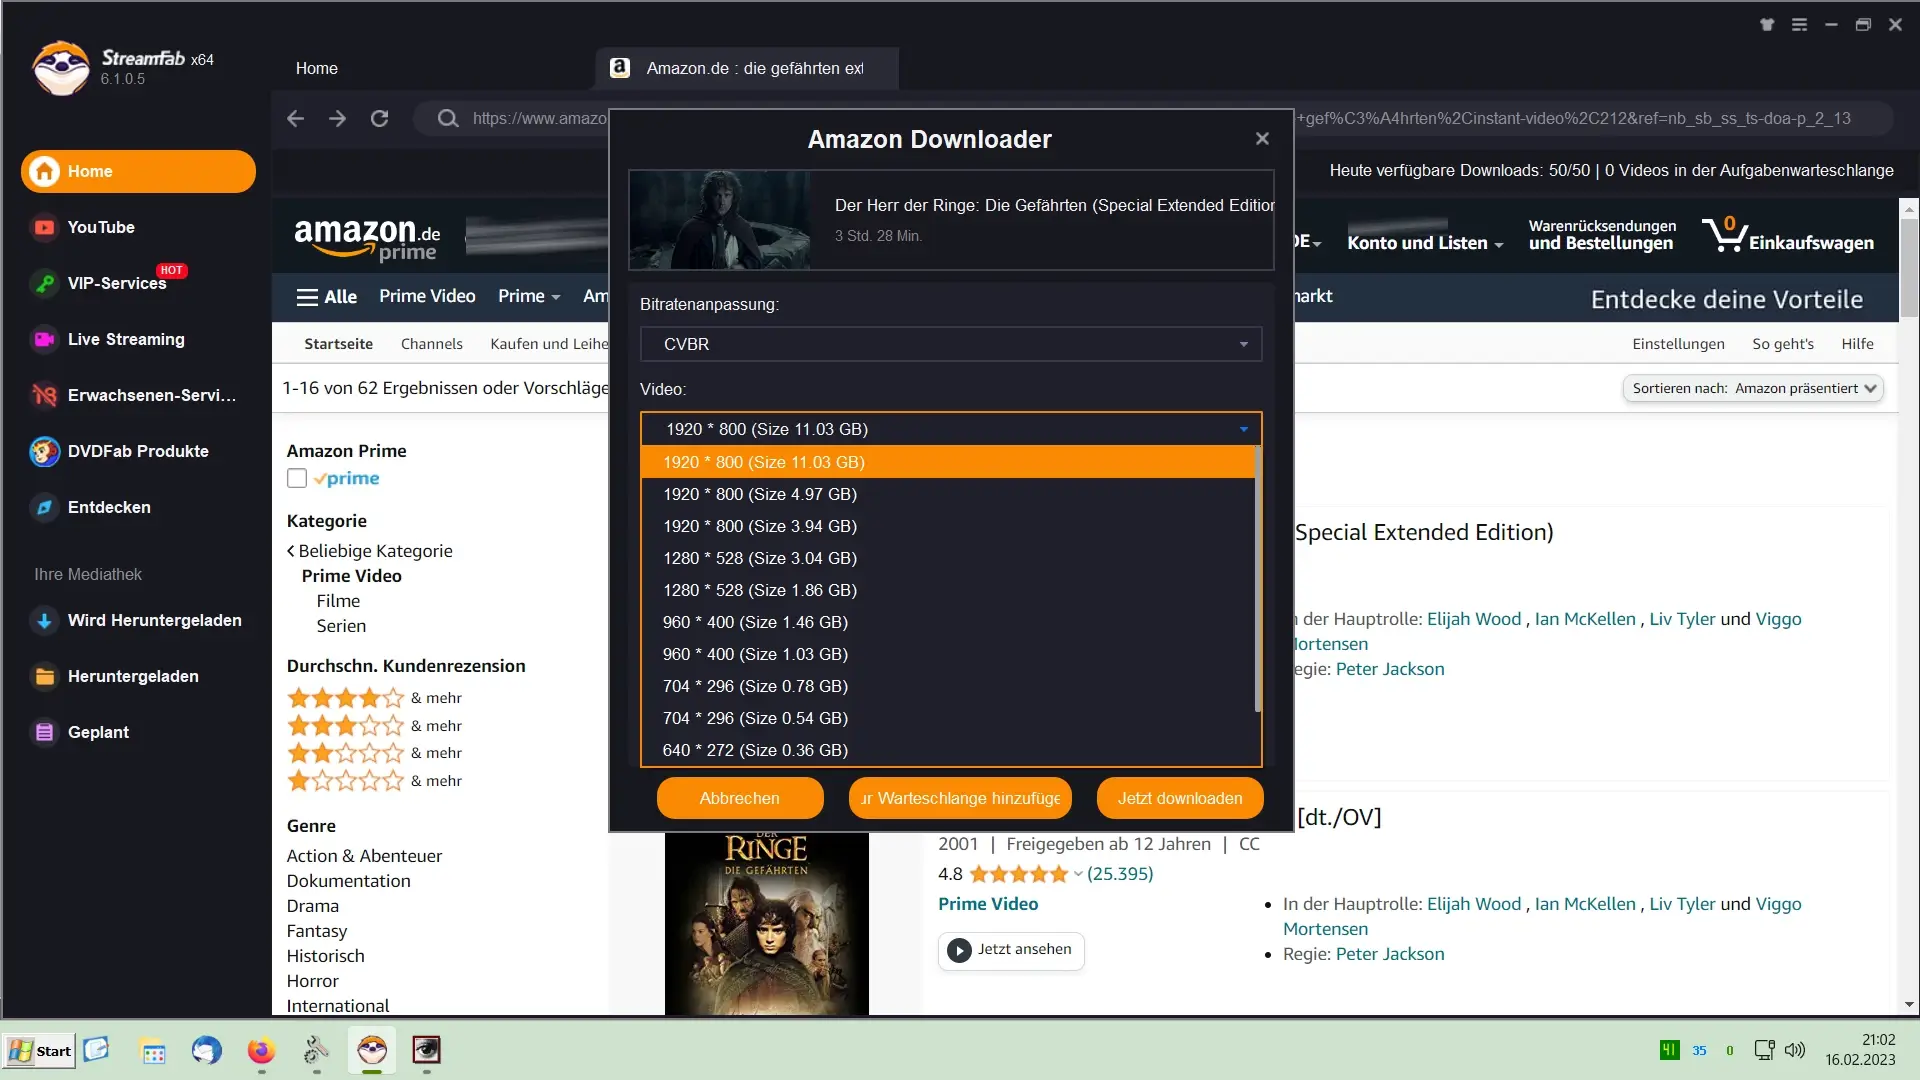This screenshot has width=1920, height=1080.
Task: Select 1280 * 528 (Size 3.04 GB) option
Action: 948,558
